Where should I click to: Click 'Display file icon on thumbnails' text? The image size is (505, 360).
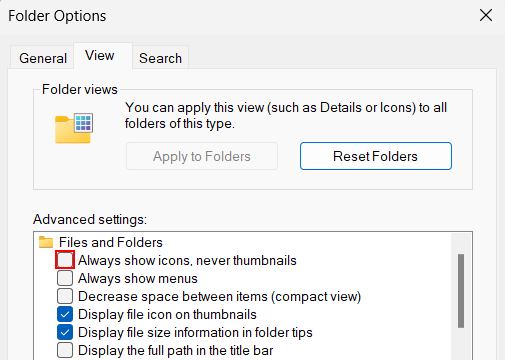coord(167,314)
